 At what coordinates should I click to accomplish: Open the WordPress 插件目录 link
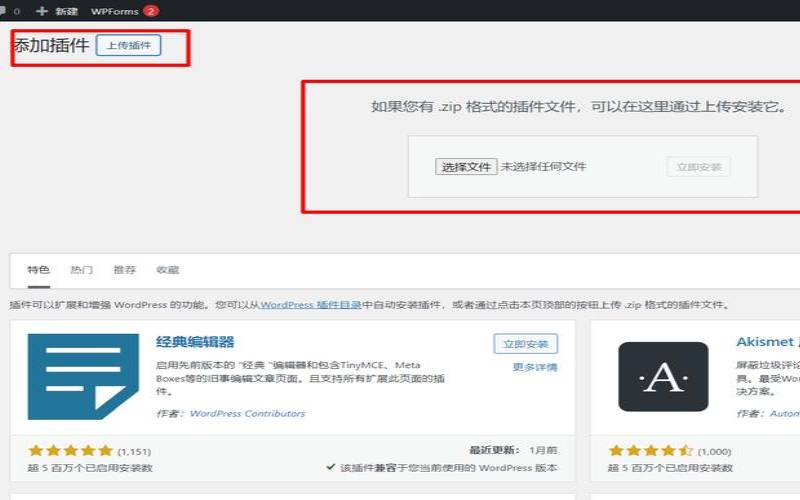pyautogui.click(x=311, y=305)
